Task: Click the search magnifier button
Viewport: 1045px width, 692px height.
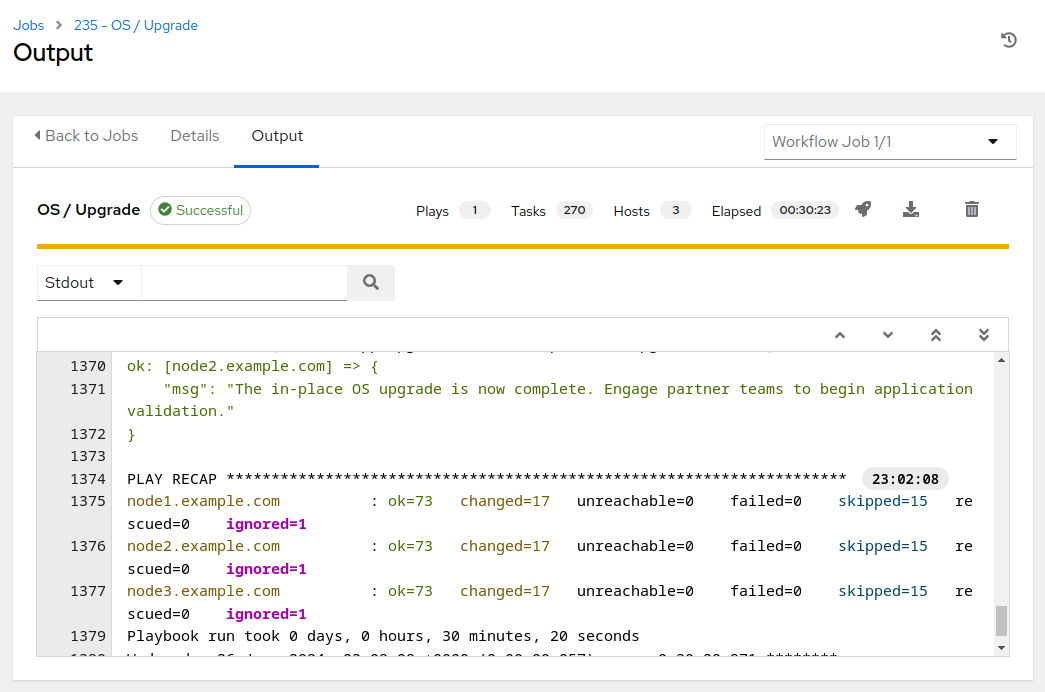Action: [371, 283]
